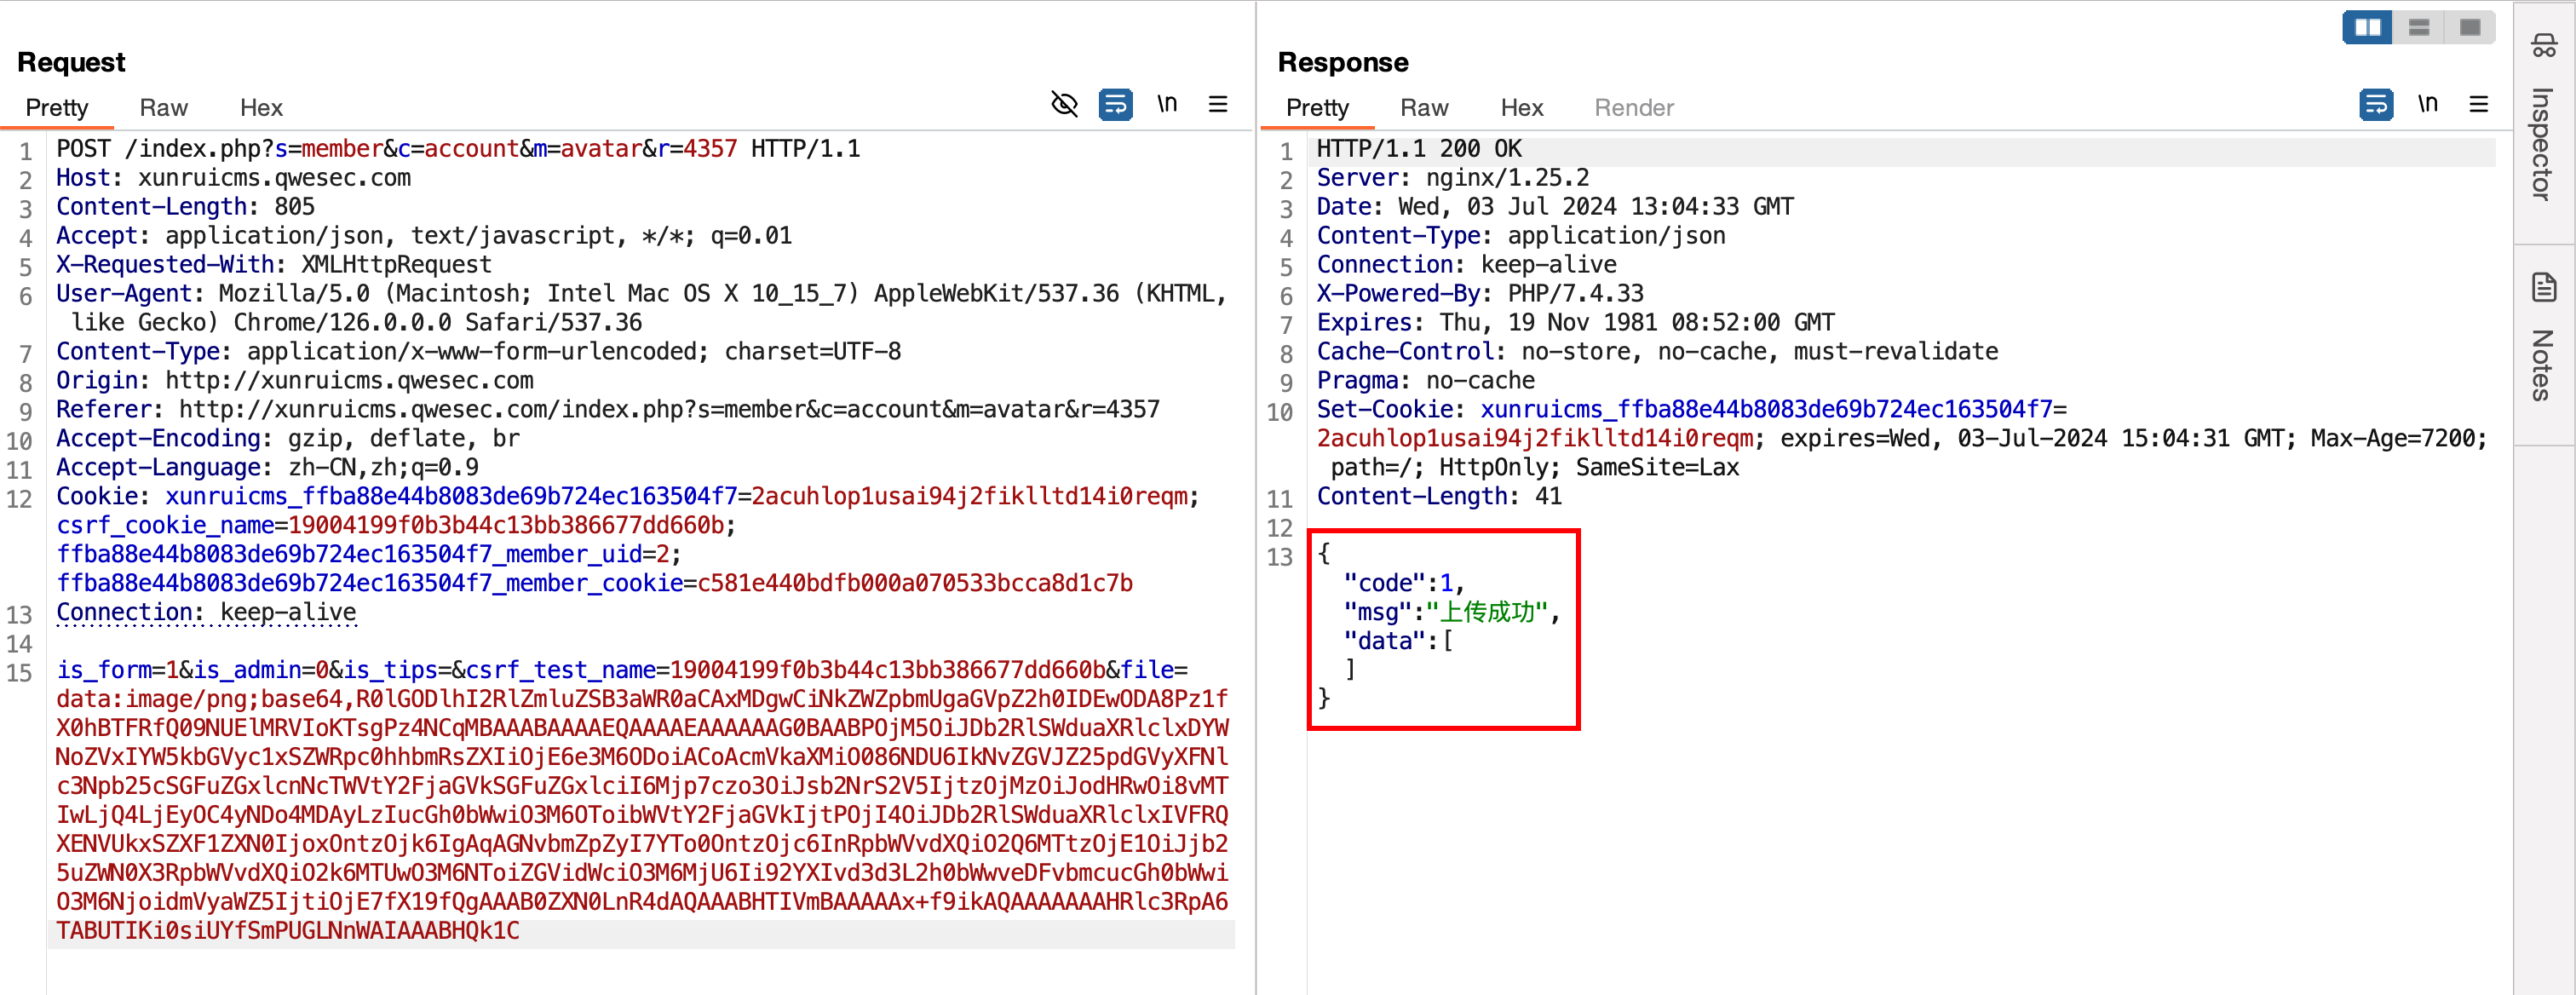Select single combined-panel layout icon
The height and width of the screenshot is (995, 2576).
(2470, 27)
